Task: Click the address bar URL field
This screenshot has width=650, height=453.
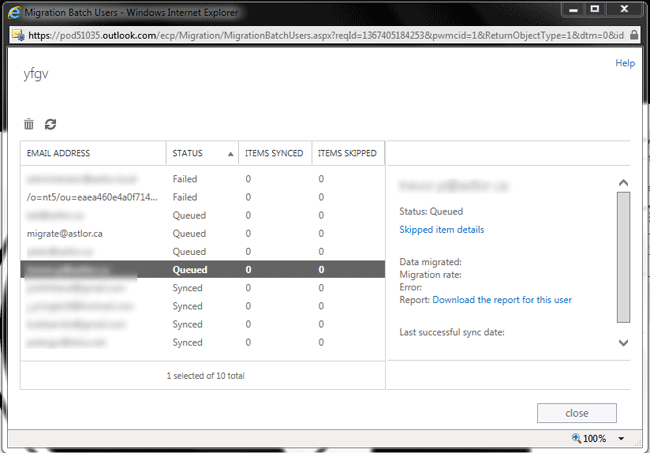Action: point(325,35)
